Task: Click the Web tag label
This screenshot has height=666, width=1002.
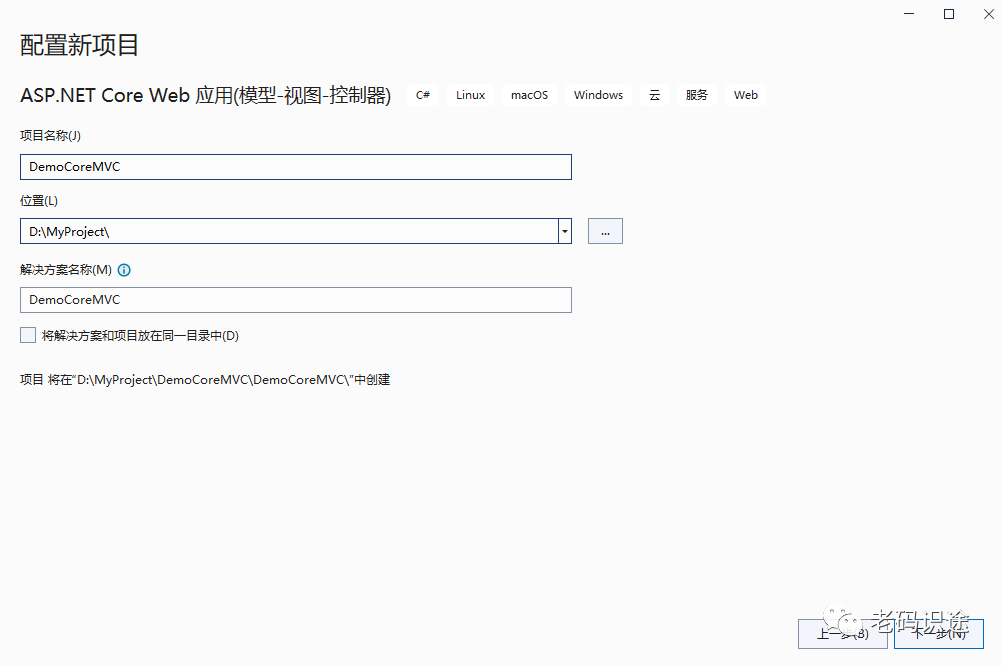Action: pyautogui.click(x=746, y=95)
